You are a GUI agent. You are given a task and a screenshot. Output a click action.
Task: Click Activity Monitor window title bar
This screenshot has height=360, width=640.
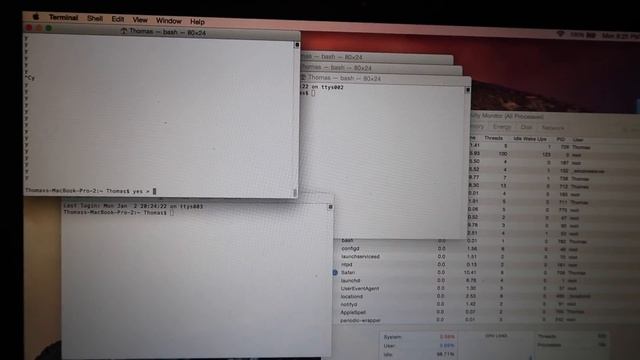[x=555, y=116]
